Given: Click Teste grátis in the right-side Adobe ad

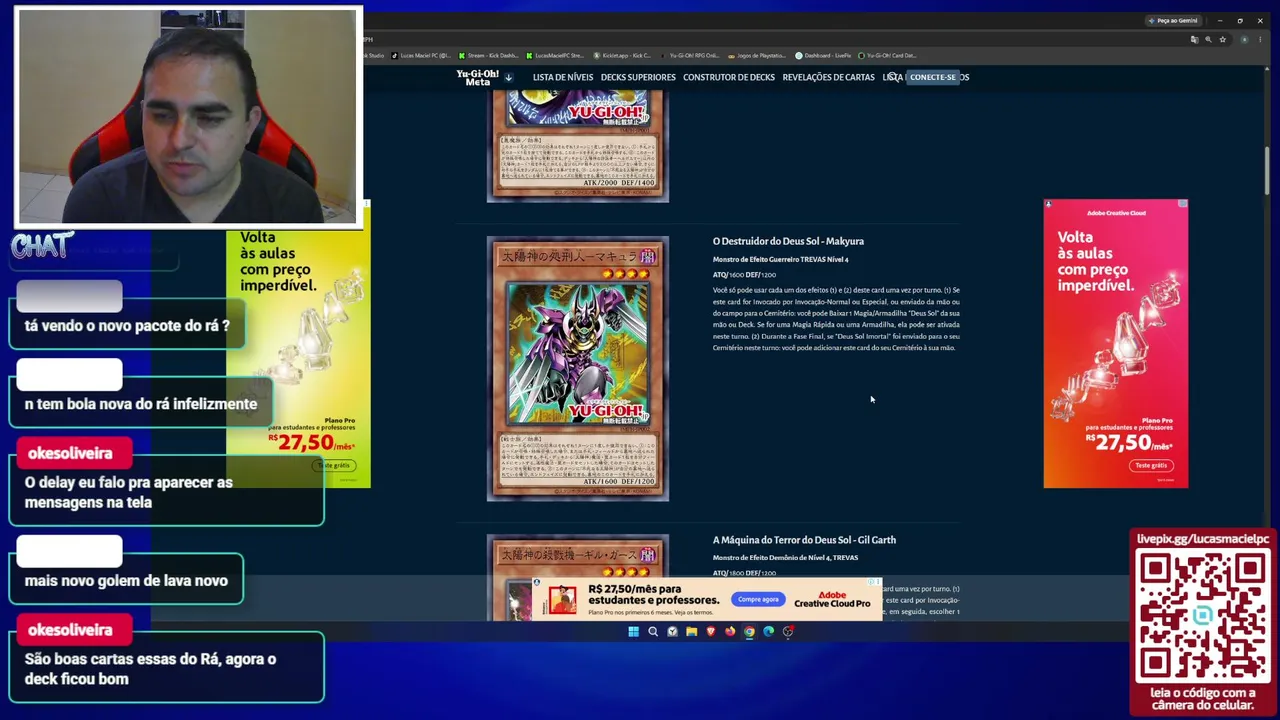Looking at the screenshot, I should click(1151, 465).
